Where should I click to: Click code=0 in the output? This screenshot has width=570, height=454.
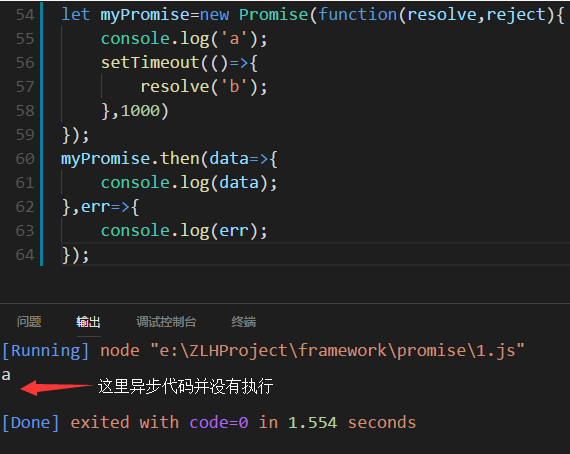coord(219,423)
